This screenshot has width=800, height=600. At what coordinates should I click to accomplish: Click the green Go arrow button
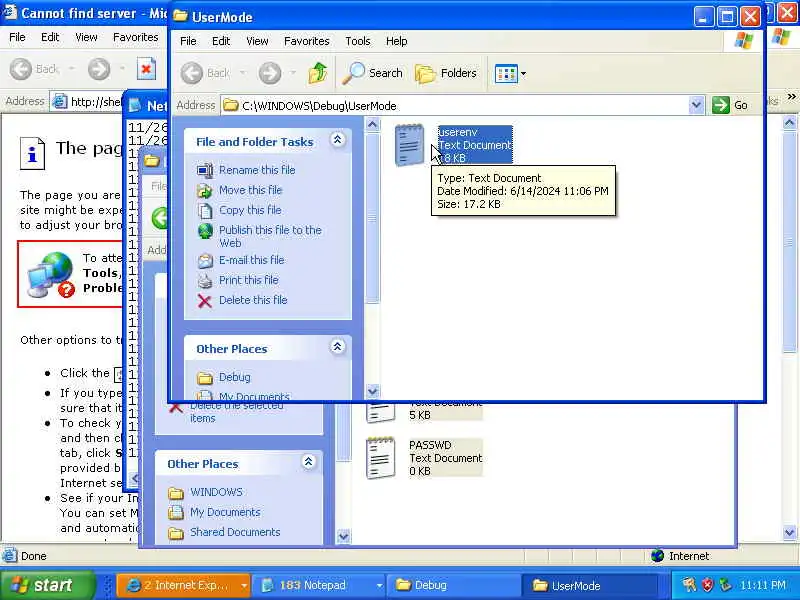720,106
